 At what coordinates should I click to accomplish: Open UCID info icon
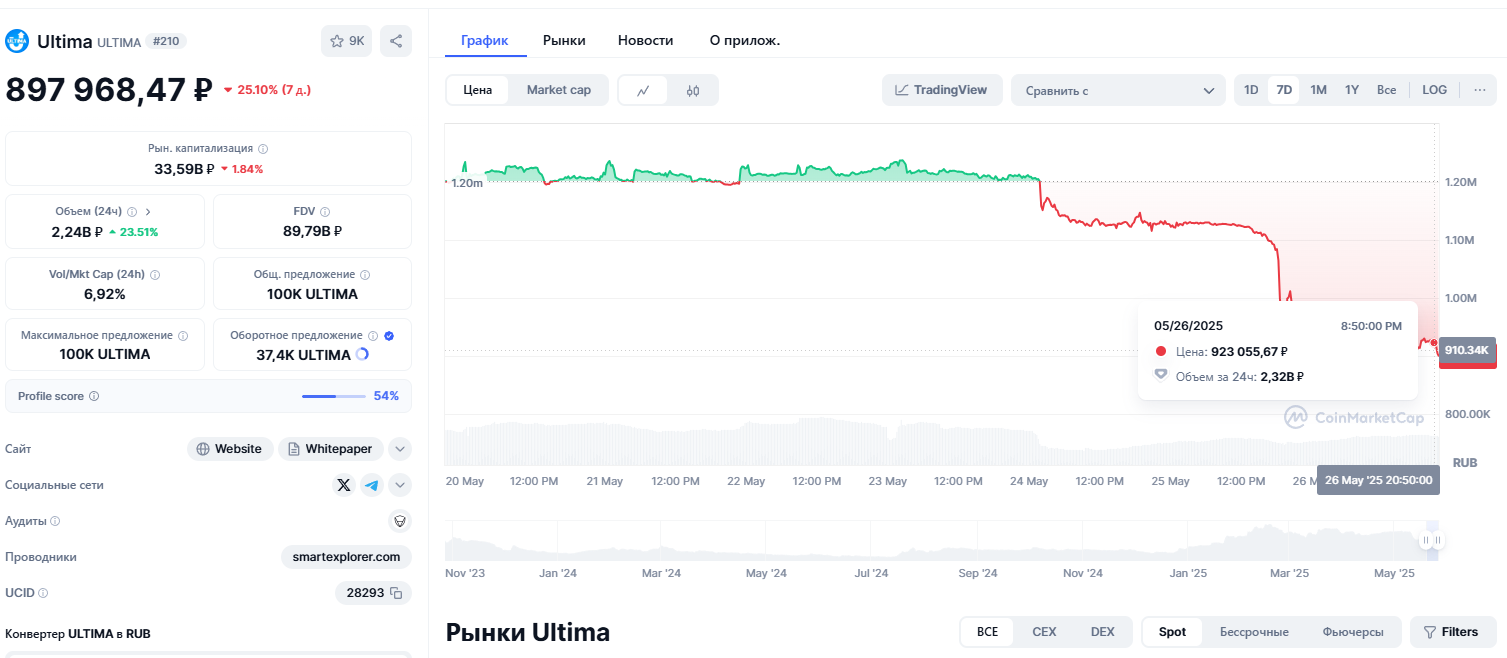point(43,593)
